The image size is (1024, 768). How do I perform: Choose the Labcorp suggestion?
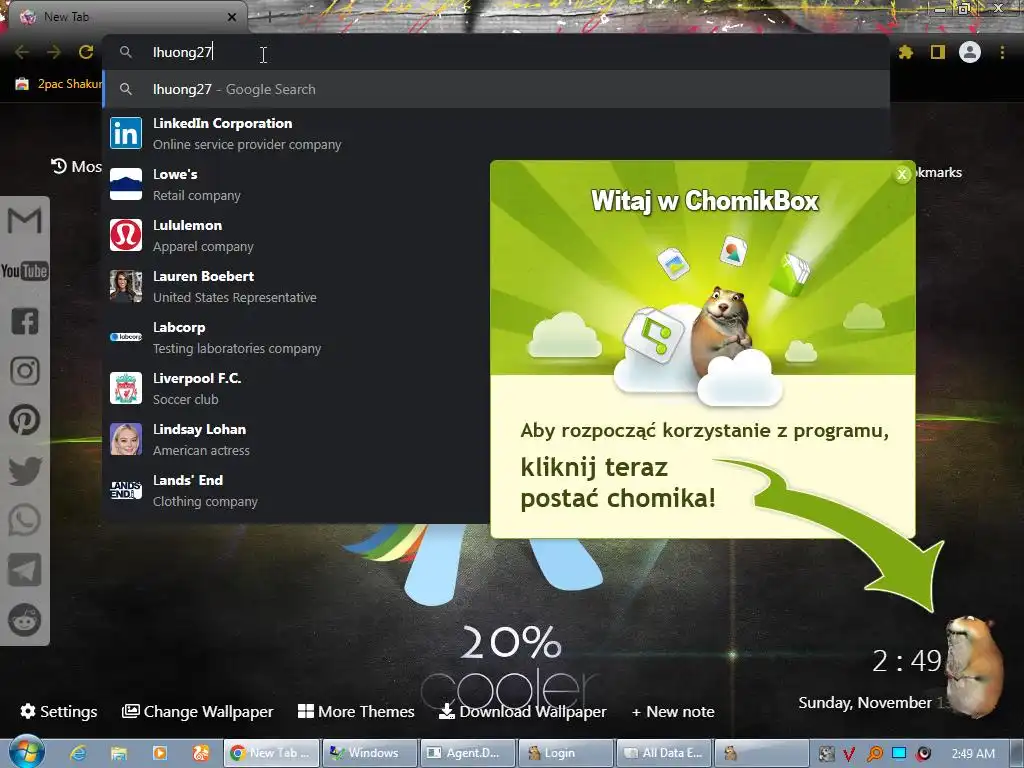coord(296,337)
